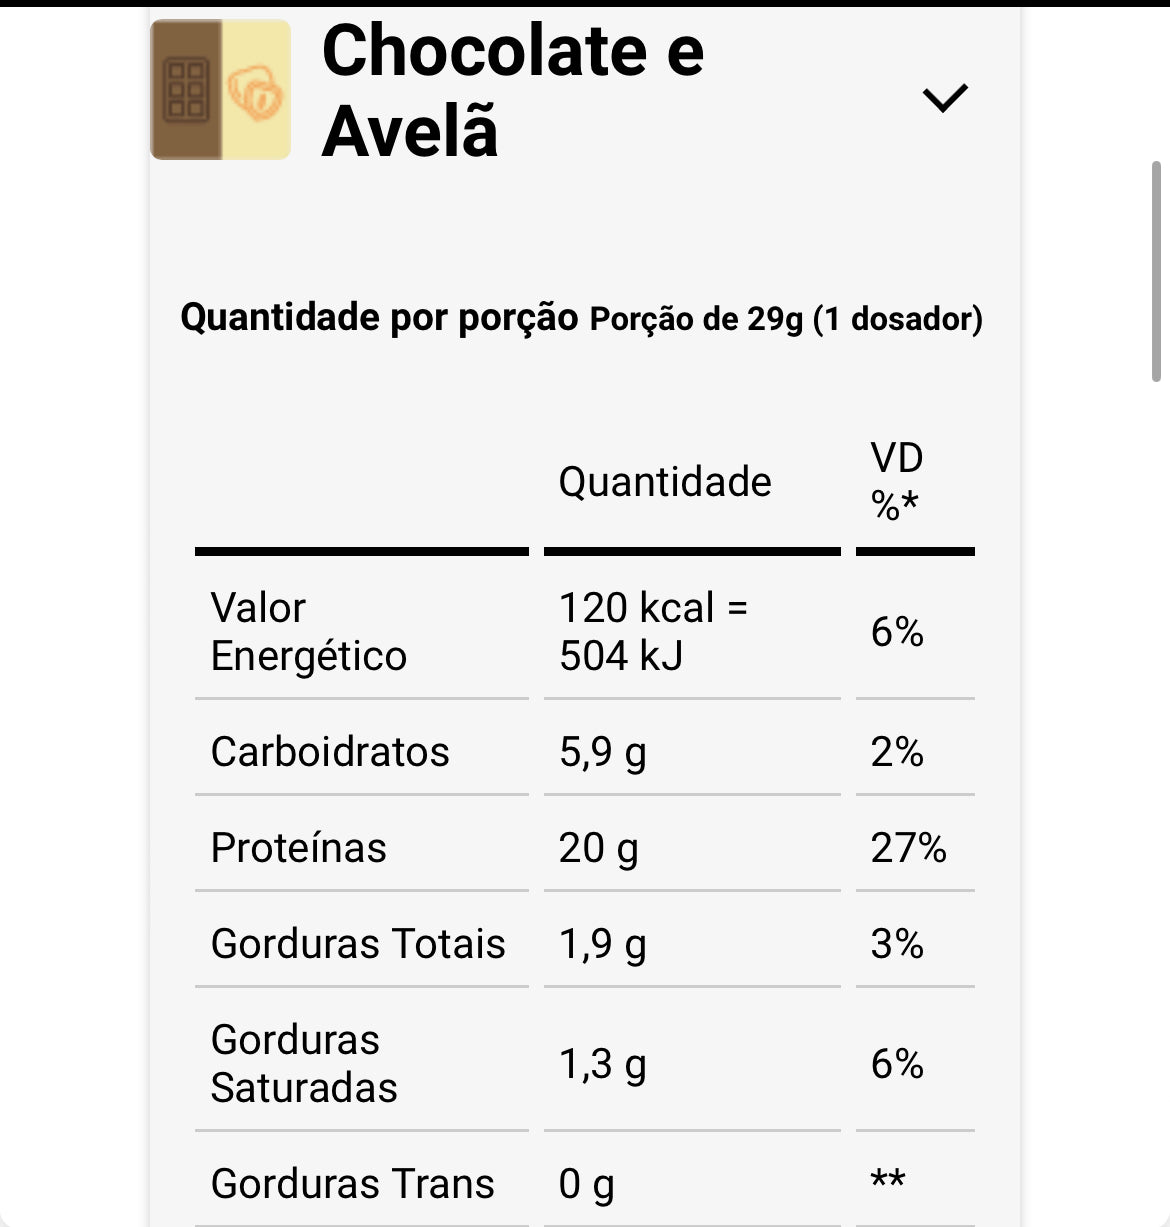Select the Gorduras Totais row label
The image size is (1170, 1227).
pos(358,944)
